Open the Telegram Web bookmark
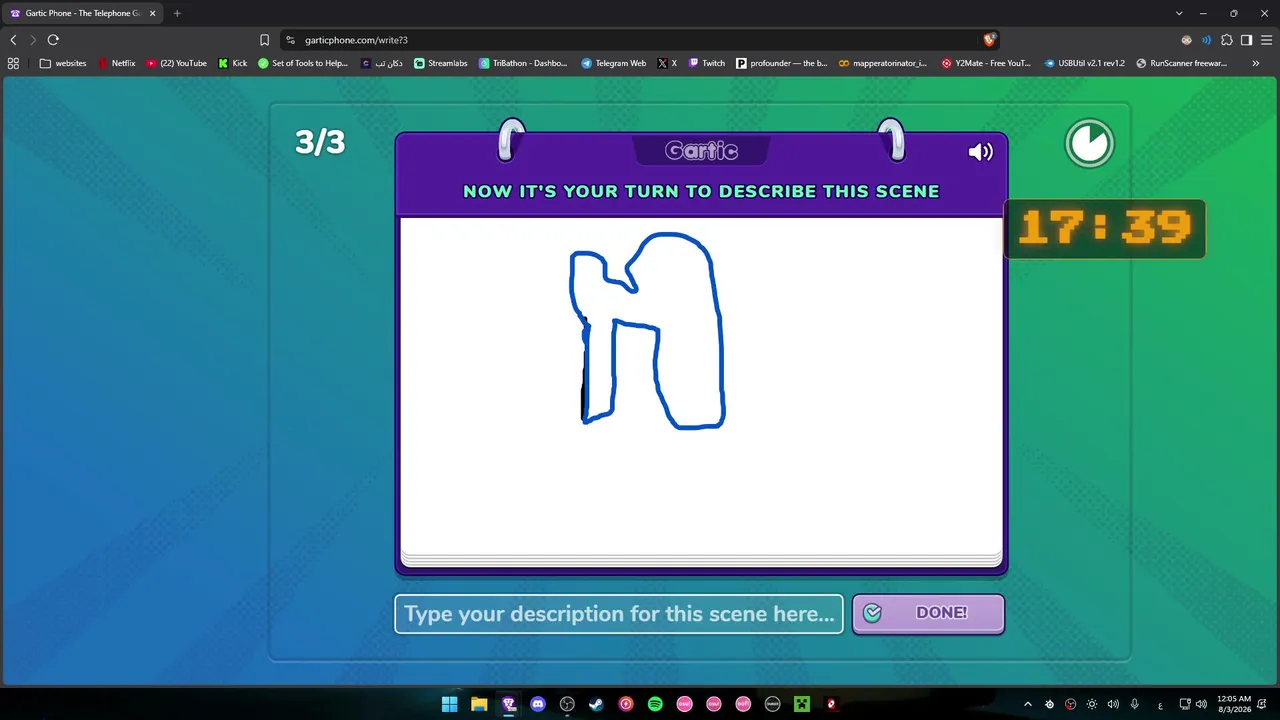This screenshot has height=720, width=1280. point(614,63)
